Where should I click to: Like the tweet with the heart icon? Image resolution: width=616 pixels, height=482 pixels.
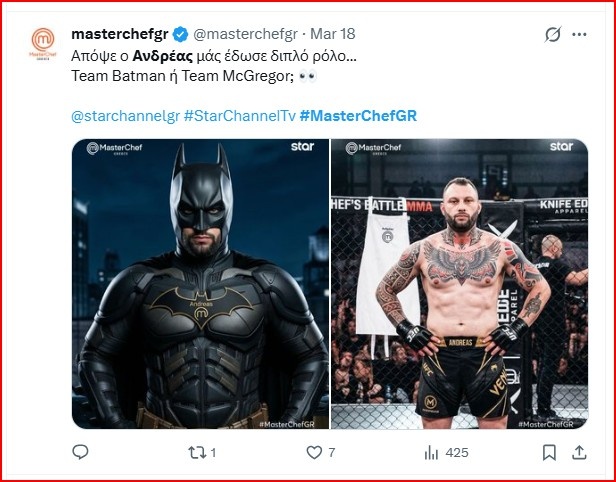[314, 453]
